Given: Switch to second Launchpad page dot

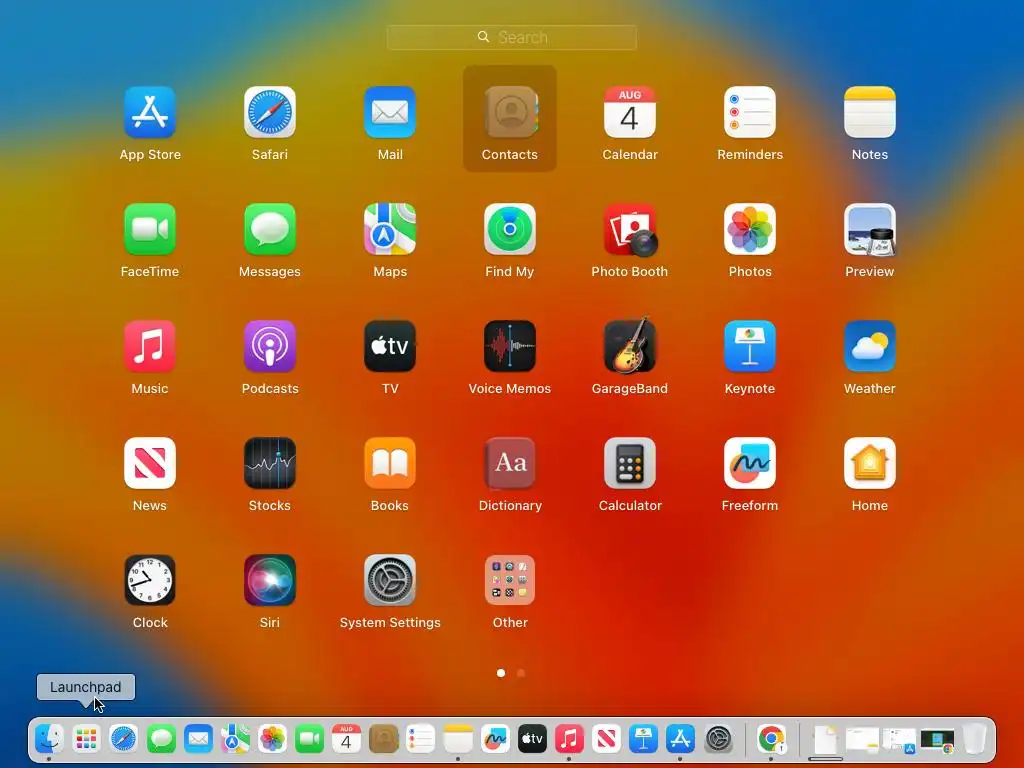Looking at the screenshot, I should pos(520,673).
